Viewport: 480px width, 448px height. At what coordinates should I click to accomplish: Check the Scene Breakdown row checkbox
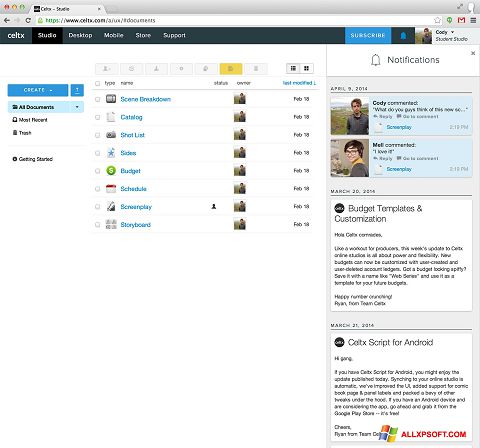(x=97, y=99)
